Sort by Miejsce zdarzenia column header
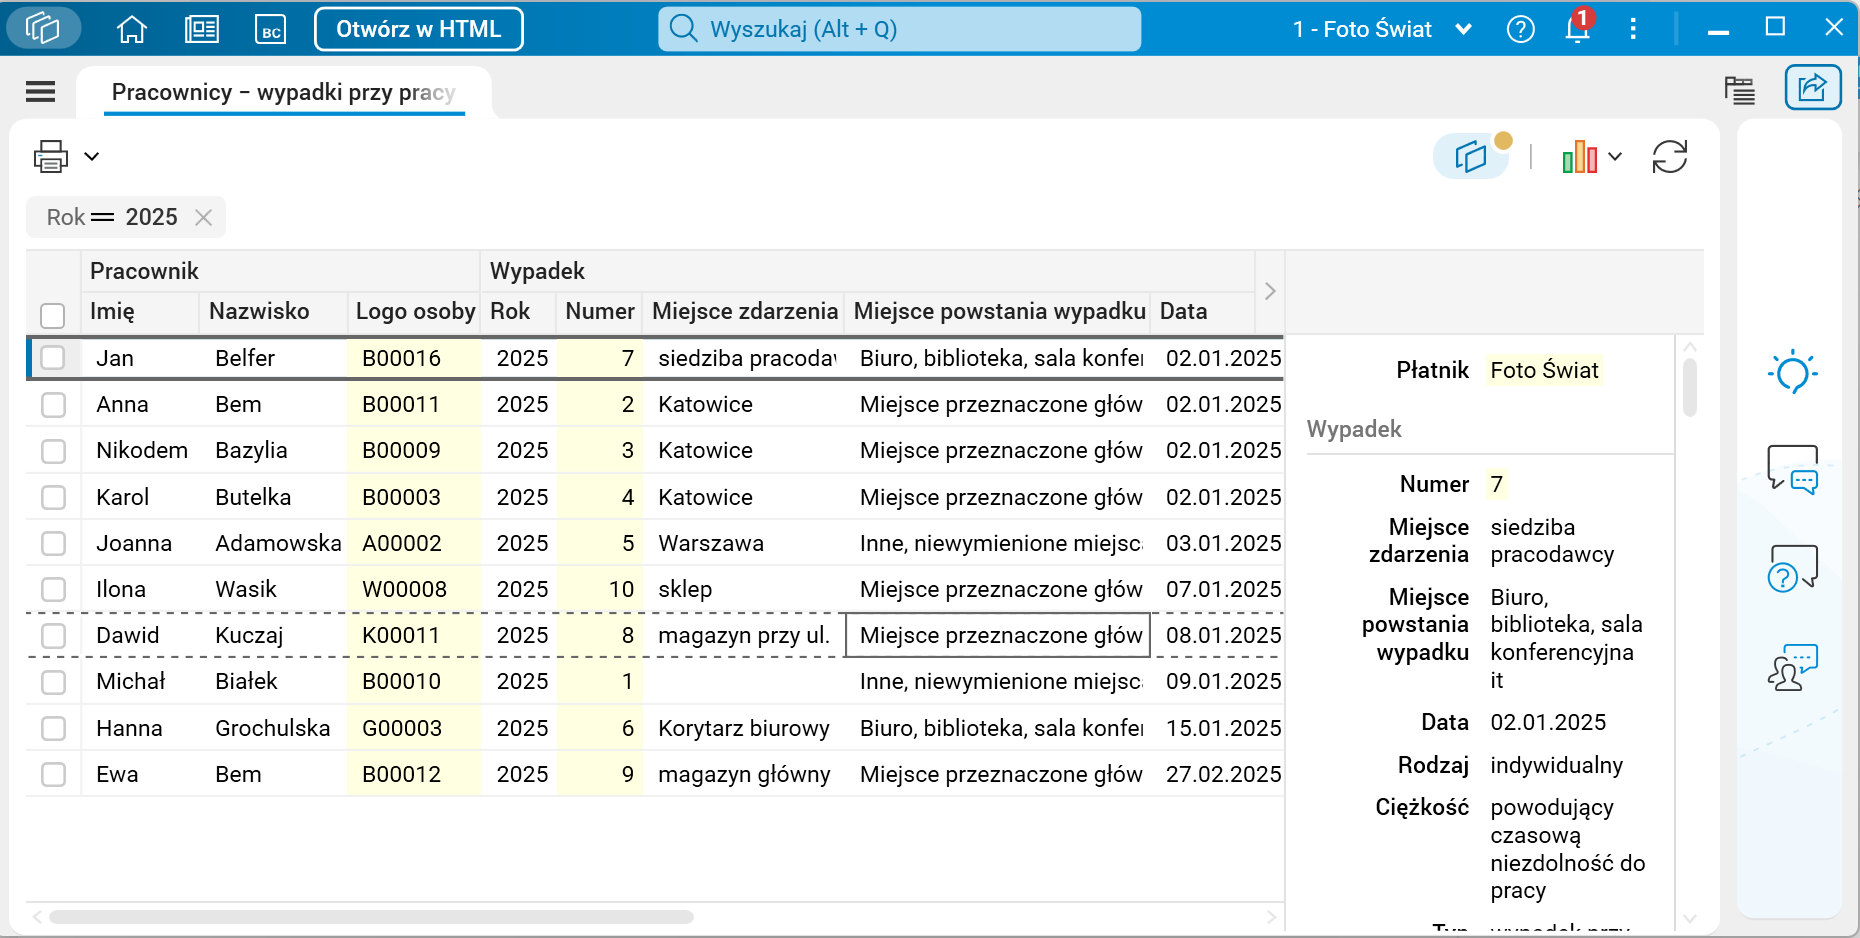 tap(744, 312)
